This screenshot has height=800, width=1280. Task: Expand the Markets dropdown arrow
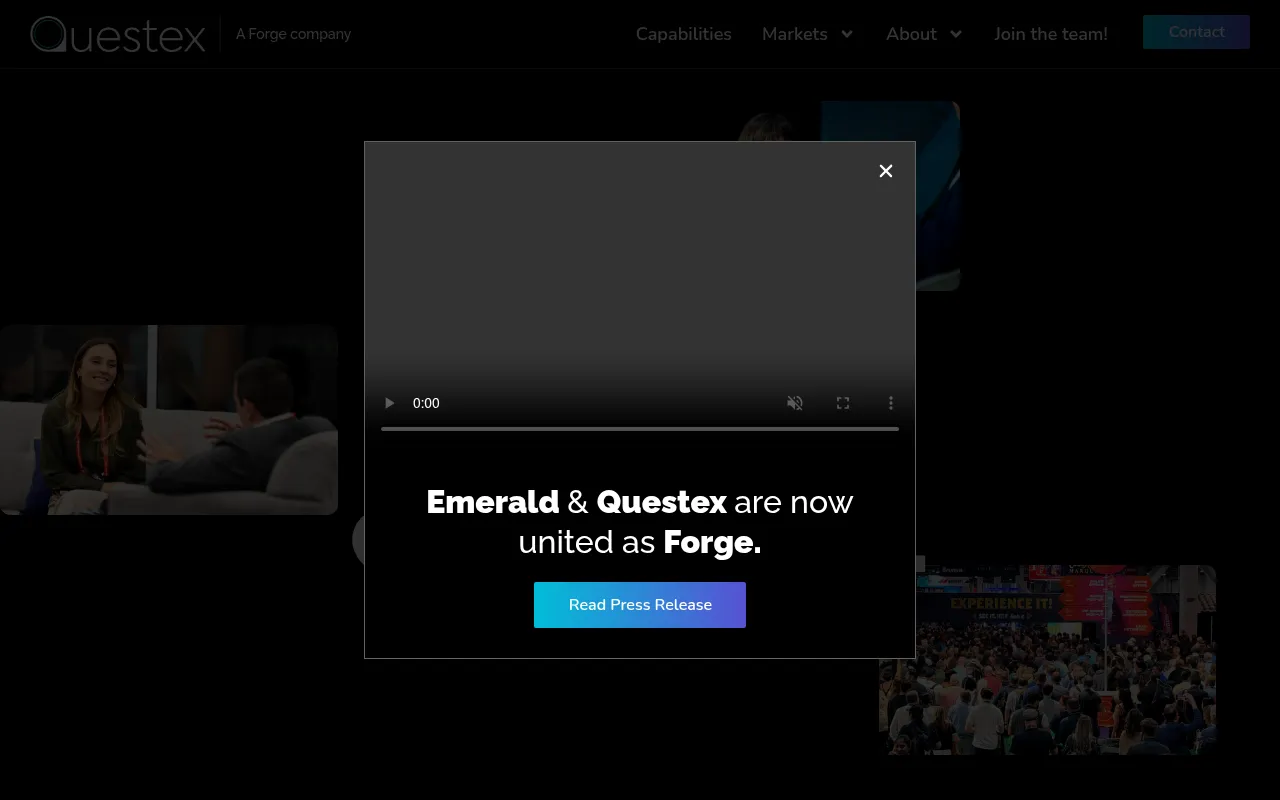847,34
